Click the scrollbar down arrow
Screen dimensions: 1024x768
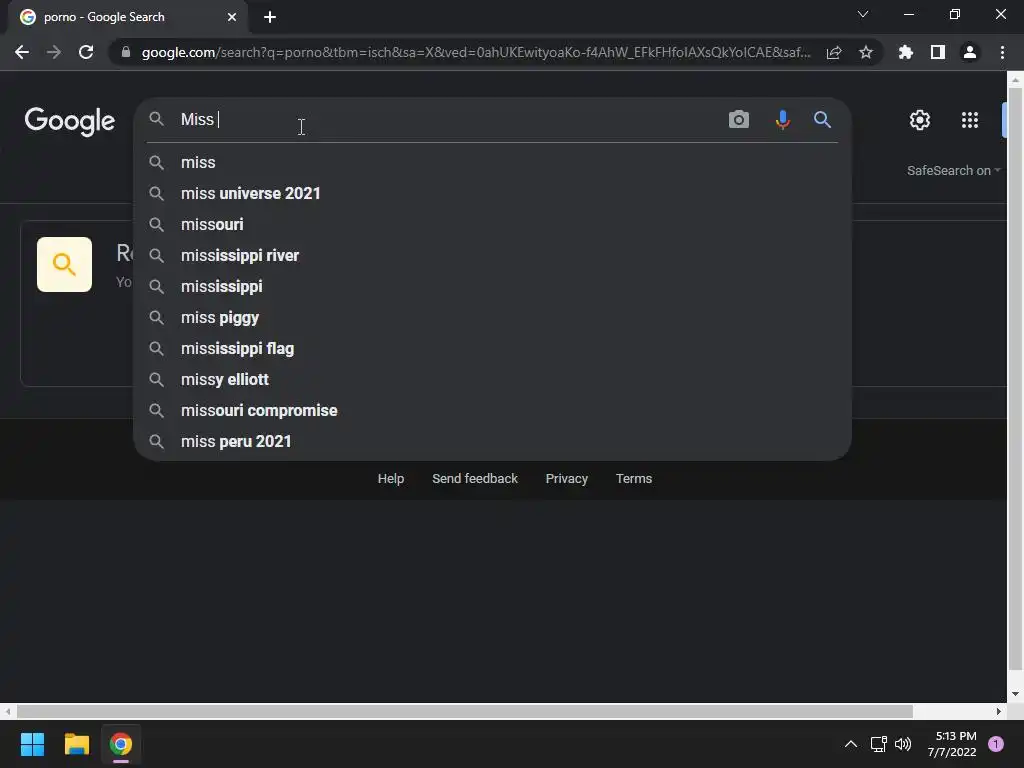[x=1015, y=694]
